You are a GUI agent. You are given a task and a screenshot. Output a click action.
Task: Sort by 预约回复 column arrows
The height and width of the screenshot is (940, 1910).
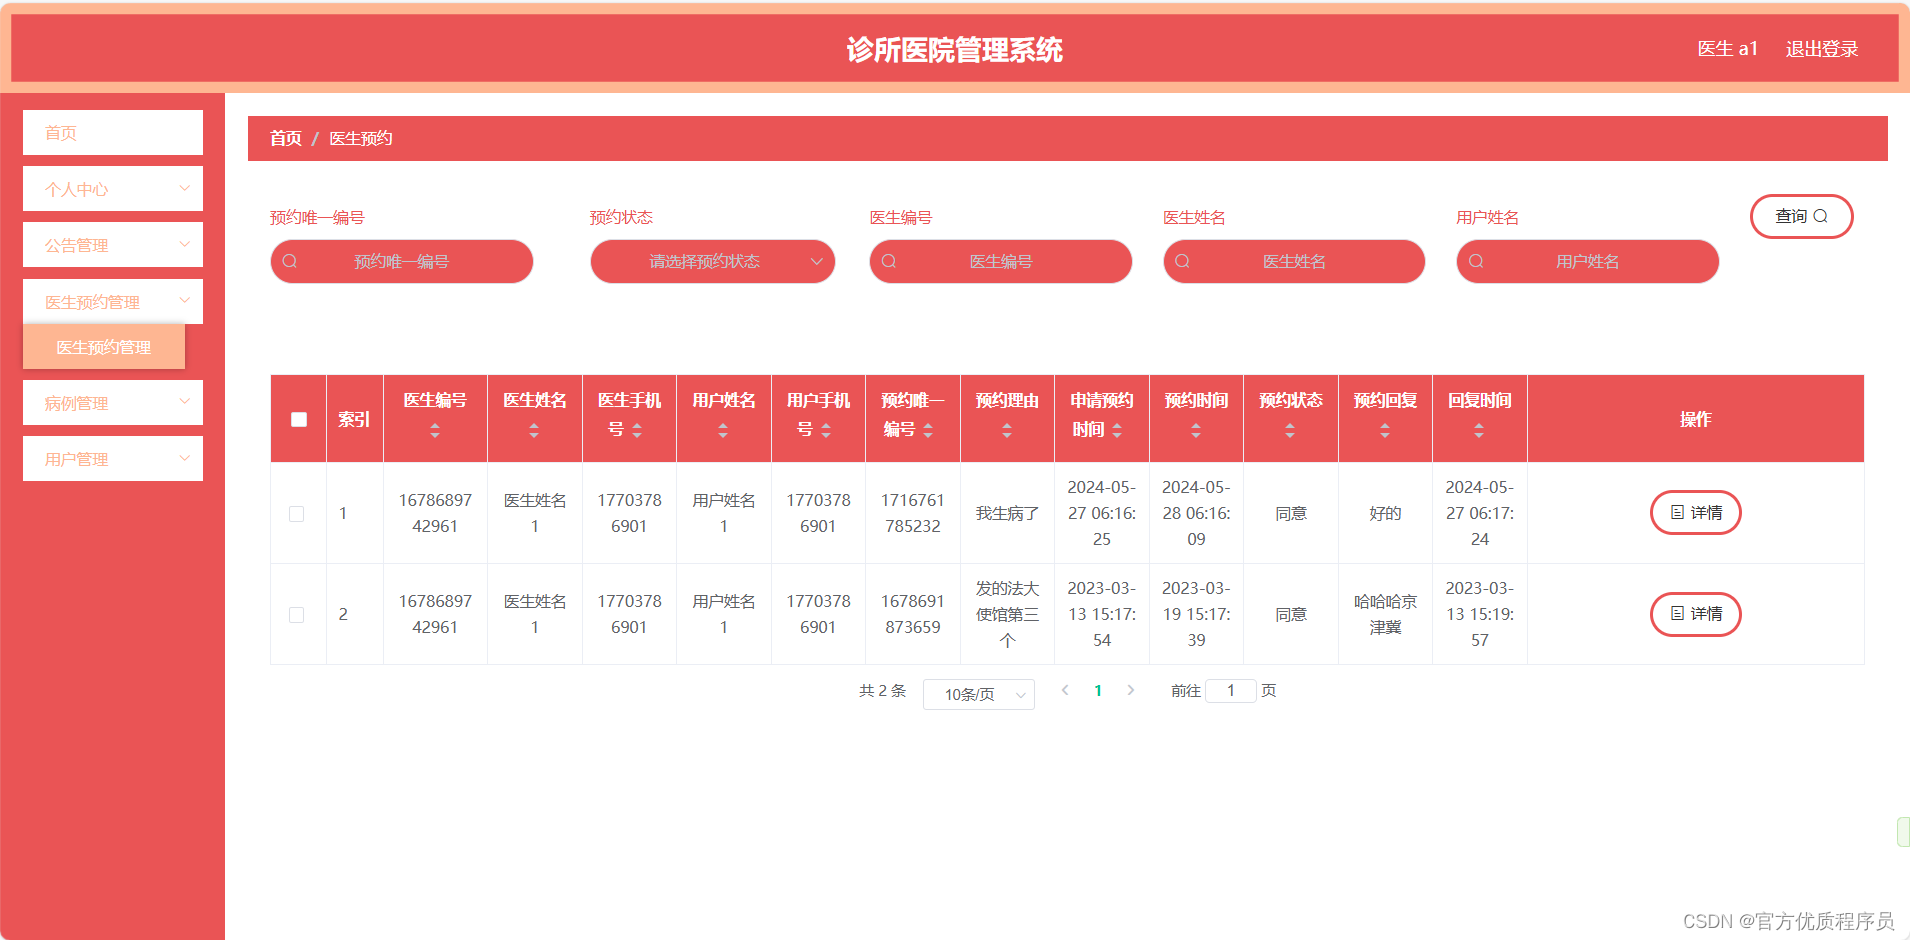click(1385, 430)
